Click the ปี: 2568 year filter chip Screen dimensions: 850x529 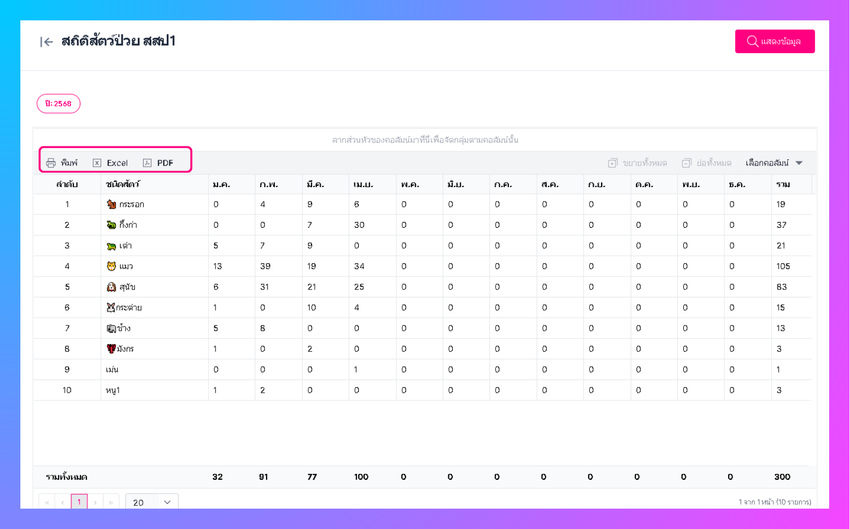[x=58, y=103]
